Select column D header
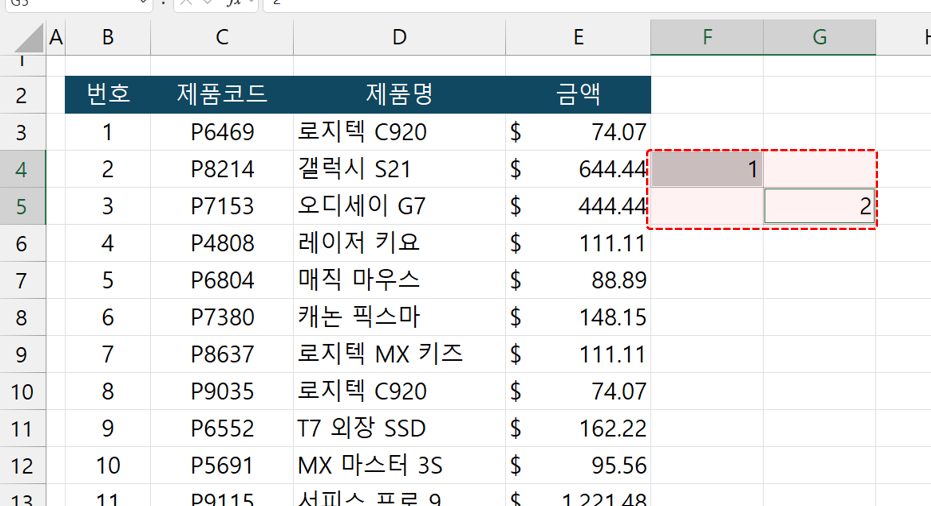The image size is (931, 506). tap(399, 37)
